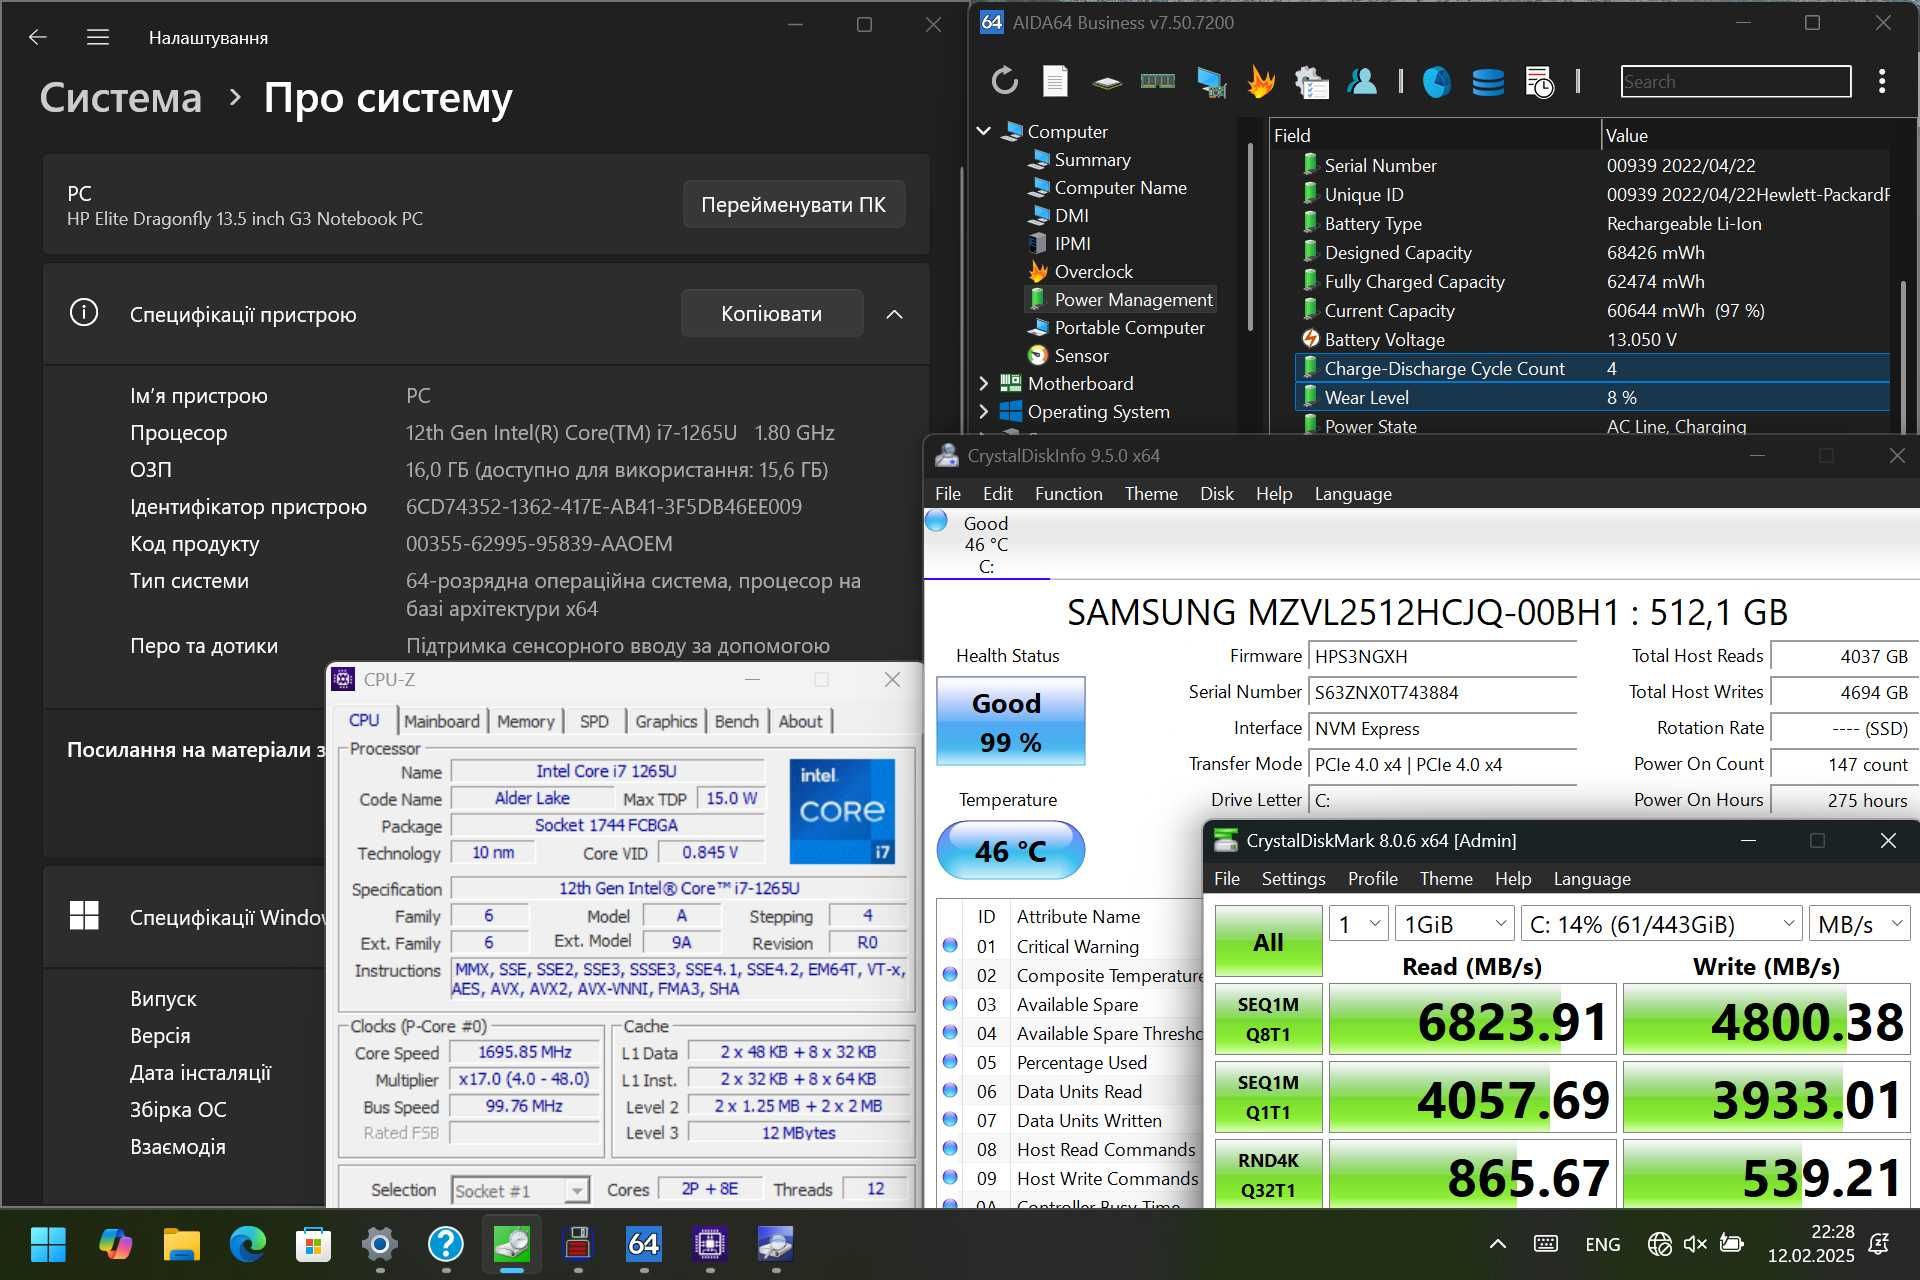Collapse device specifications section chevron
This screenshot has width=1920, height=1280.
click(x=894, y=314)
